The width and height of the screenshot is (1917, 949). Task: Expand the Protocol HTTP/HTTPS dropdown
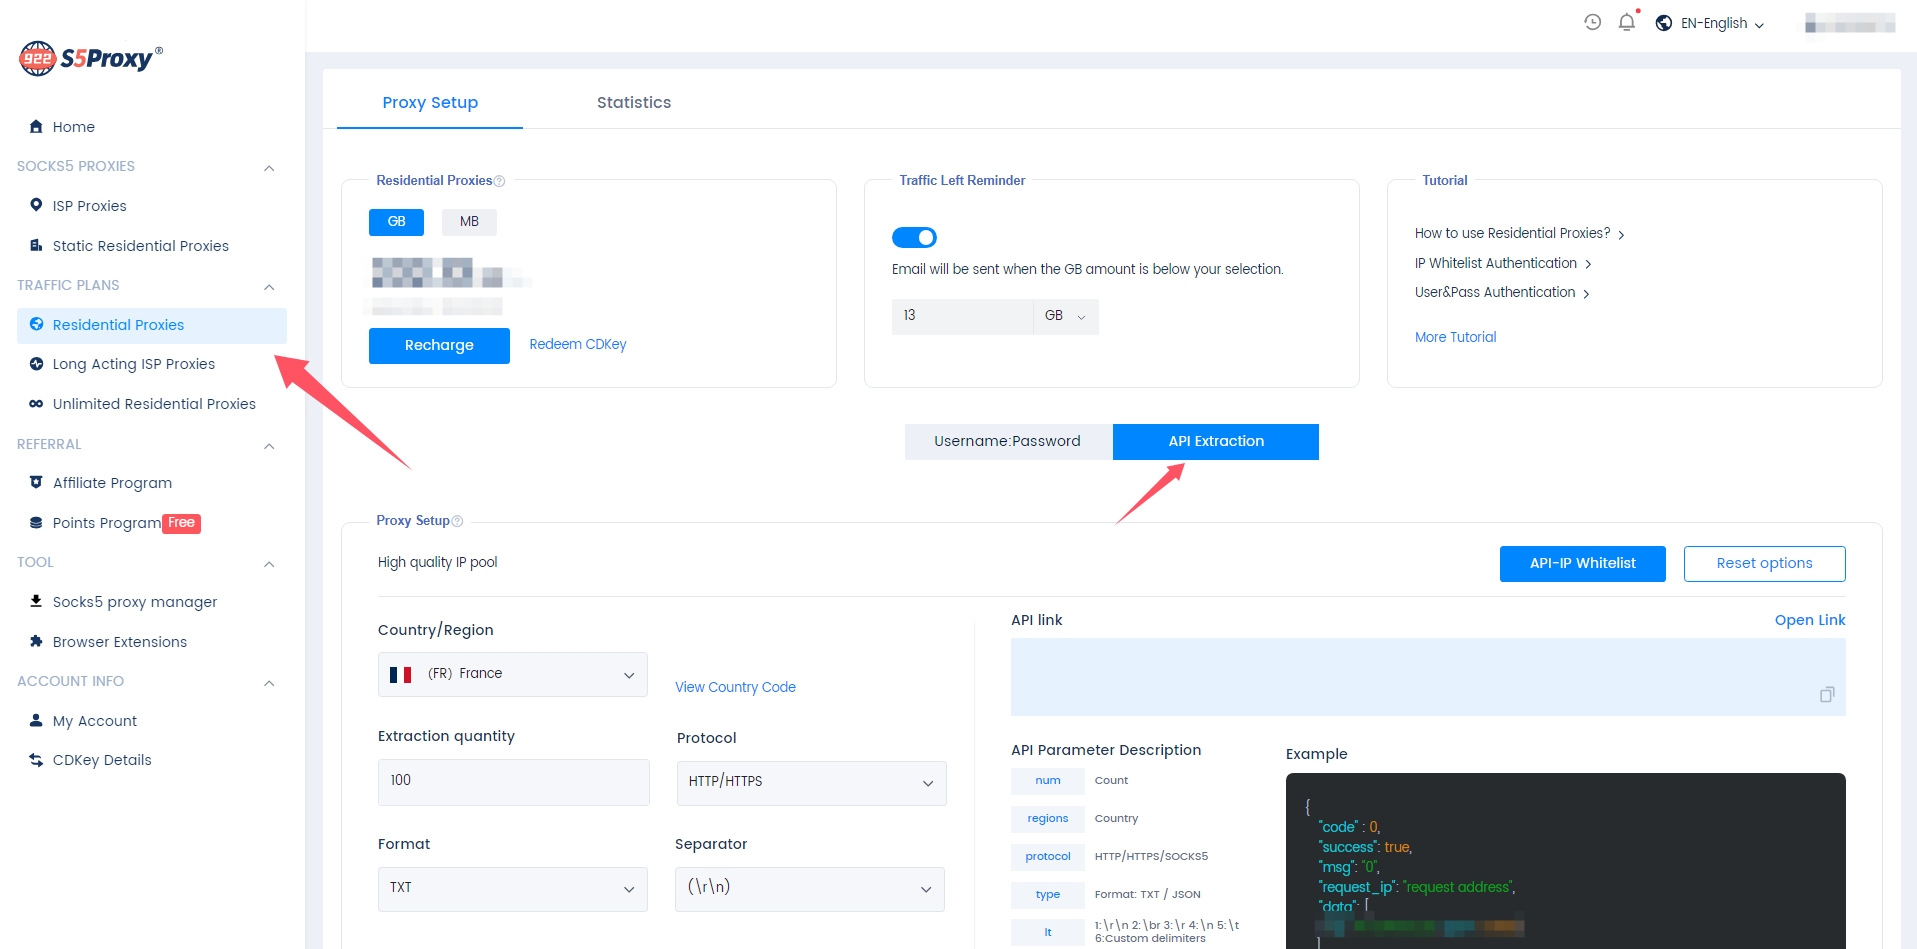[x=810, y=782]
